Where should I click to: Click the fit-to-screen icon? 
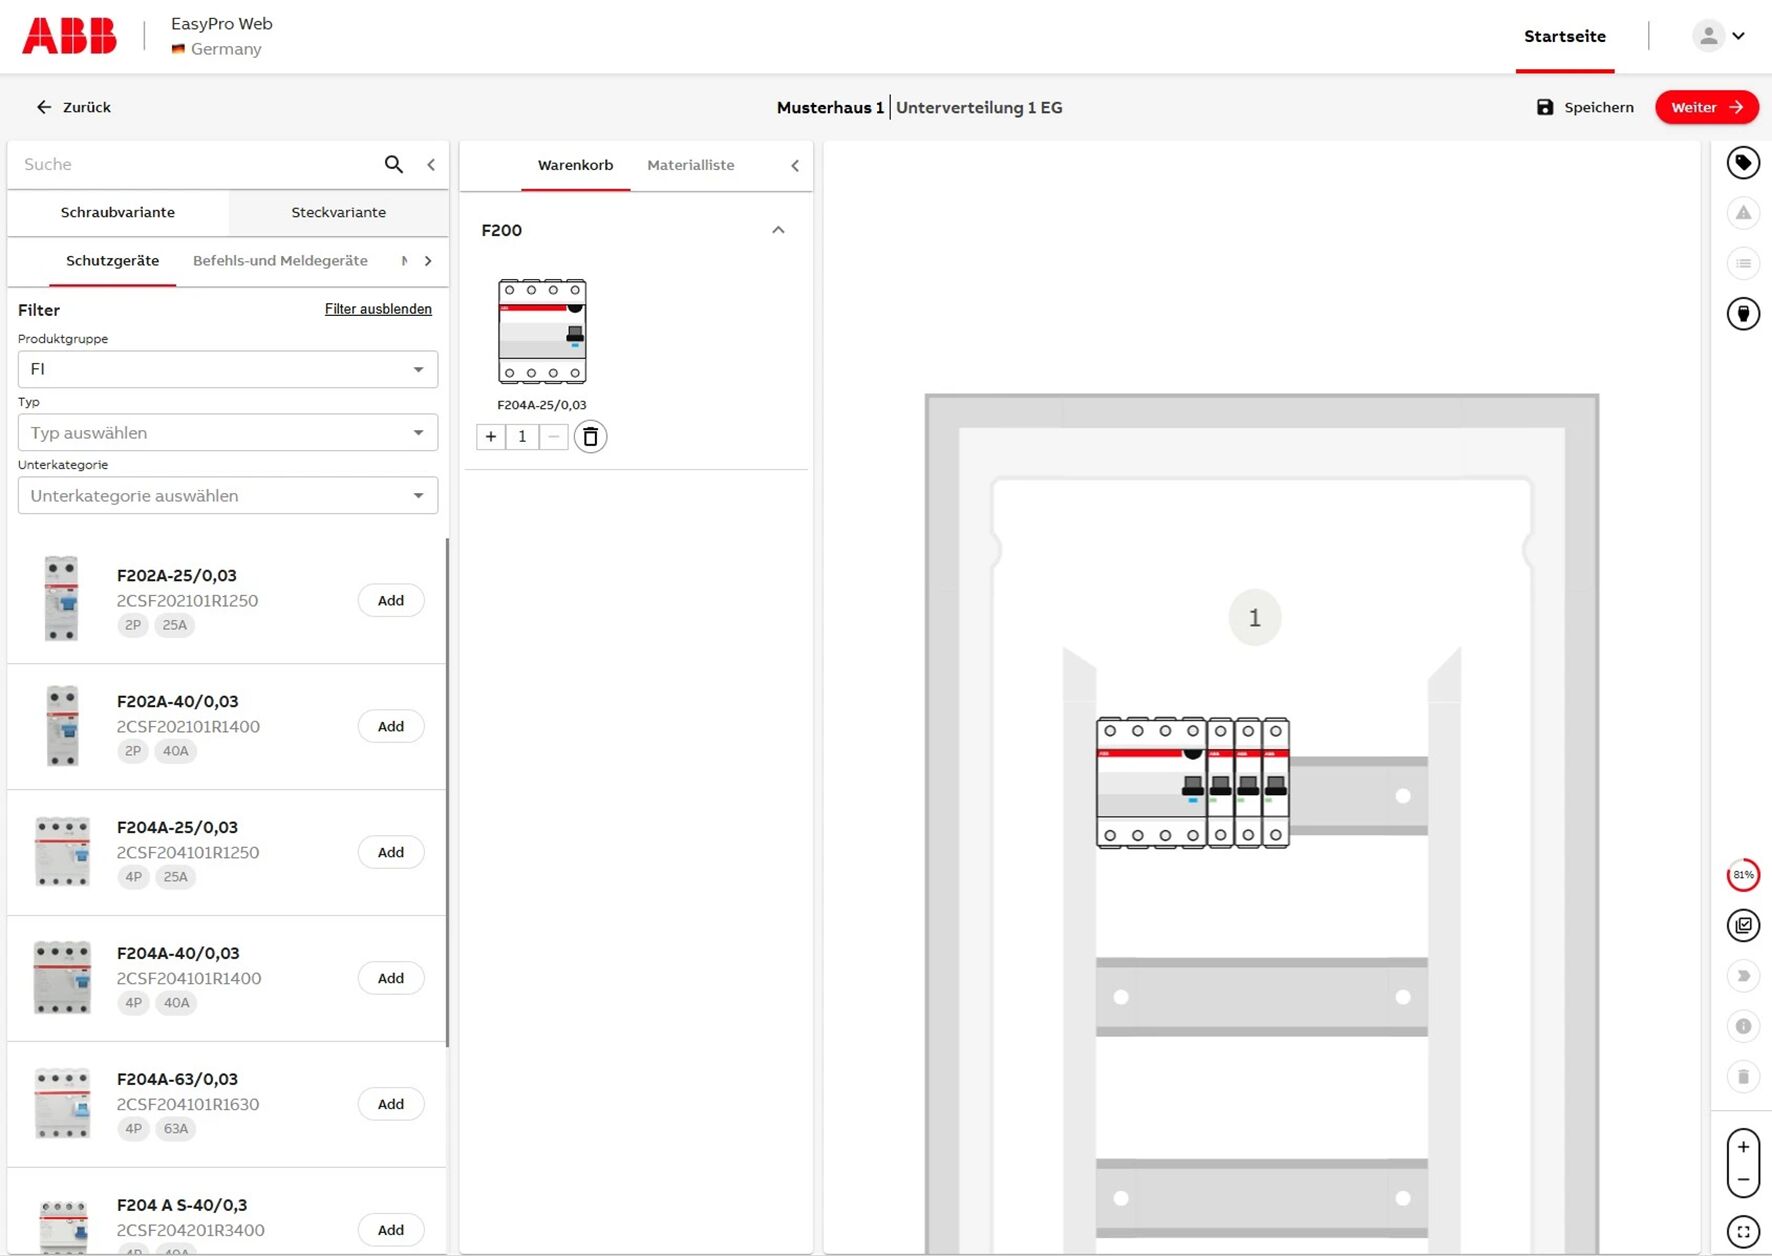pos(1743,1231)
